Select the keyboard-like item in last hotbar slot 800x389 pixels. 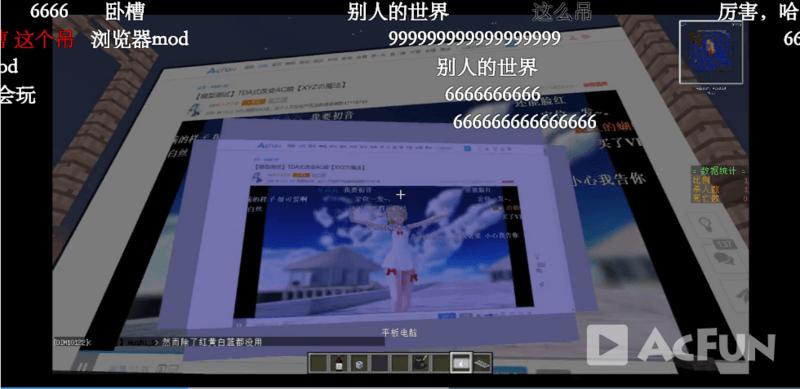tap(481, 363)
